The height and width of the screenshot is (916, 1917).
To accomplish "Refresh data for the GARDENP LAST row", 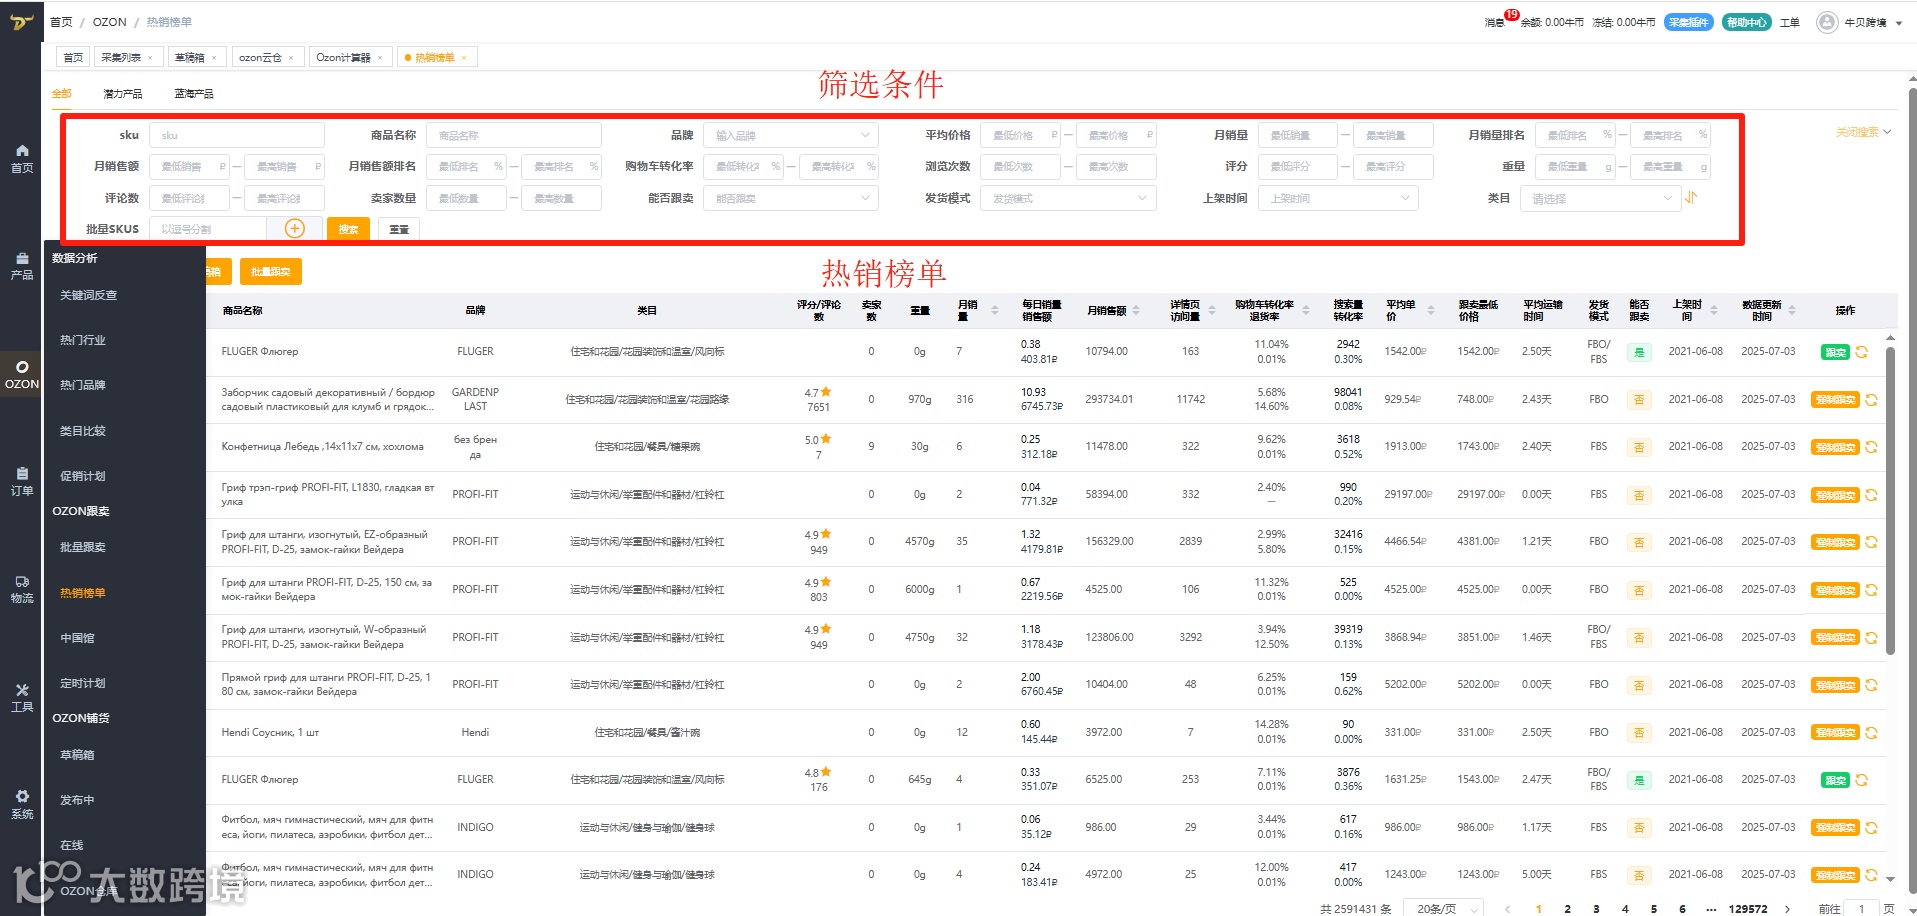I will click(x=1871, y=400).
